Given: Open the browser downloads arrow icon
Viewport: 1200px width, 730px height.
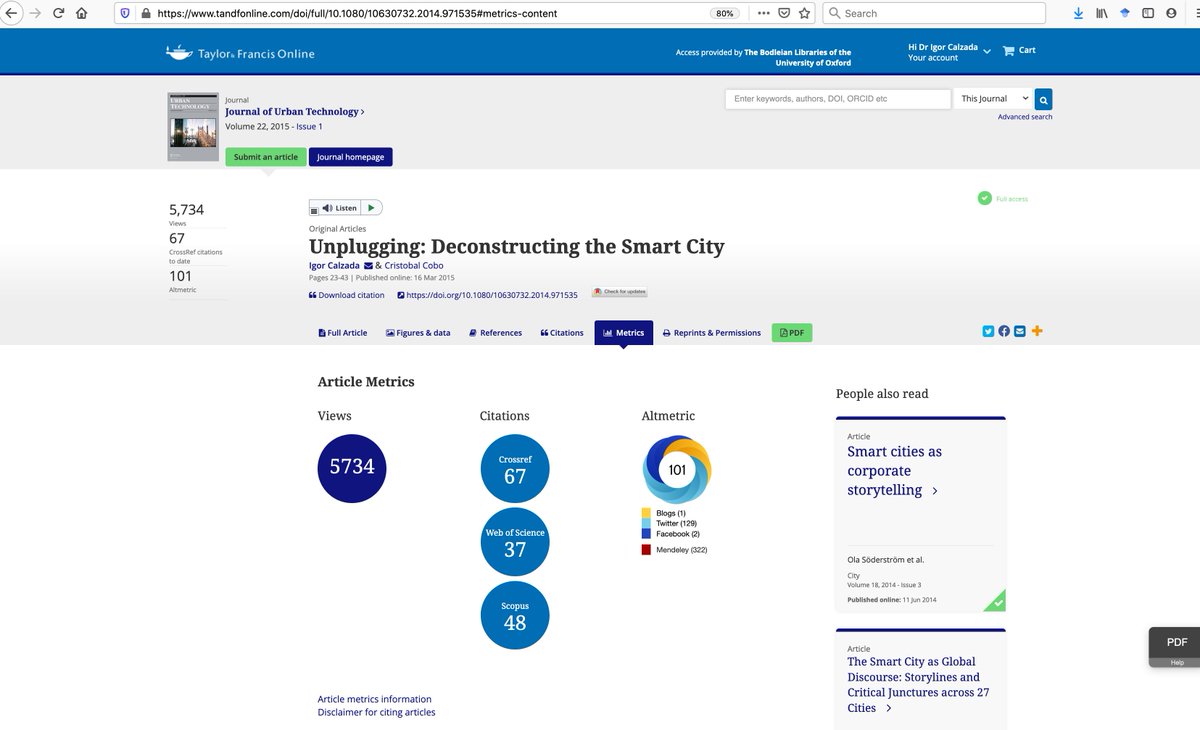Looking at the screenshot, I should point(1078,13).
